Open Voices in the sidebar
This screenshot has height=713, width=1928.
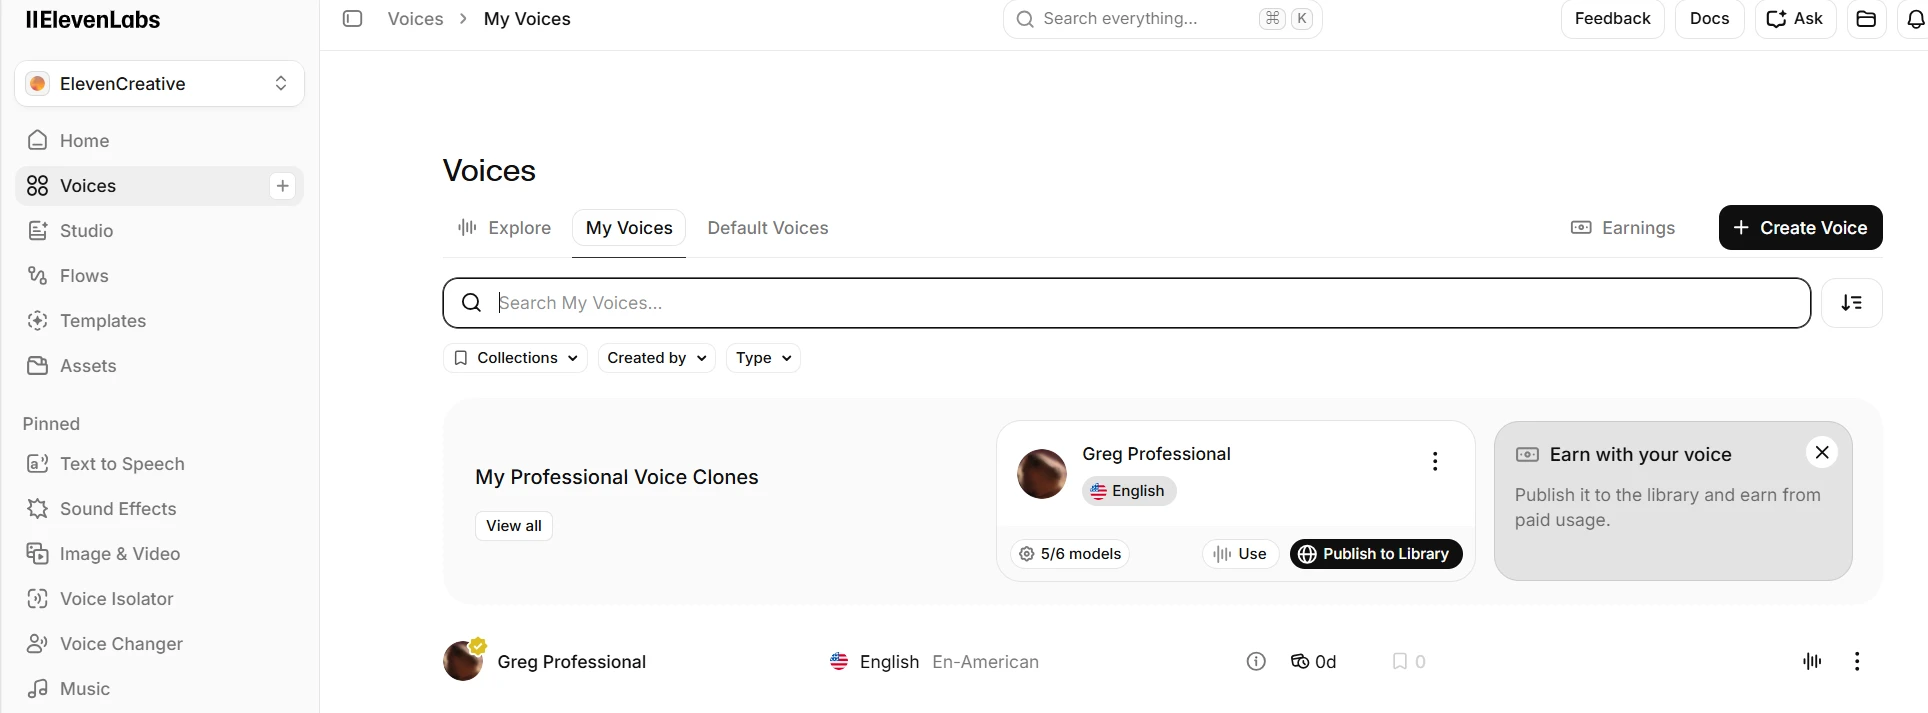pyautogui.click(x=140, y=186)
